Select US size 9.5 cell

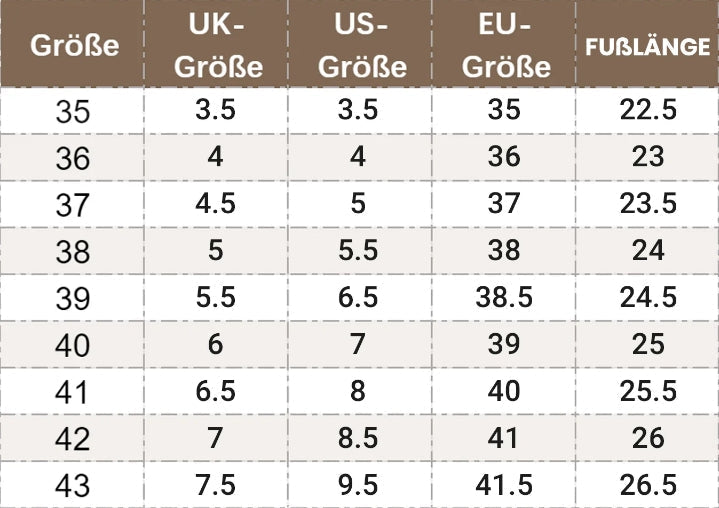[x=358, y=484]
